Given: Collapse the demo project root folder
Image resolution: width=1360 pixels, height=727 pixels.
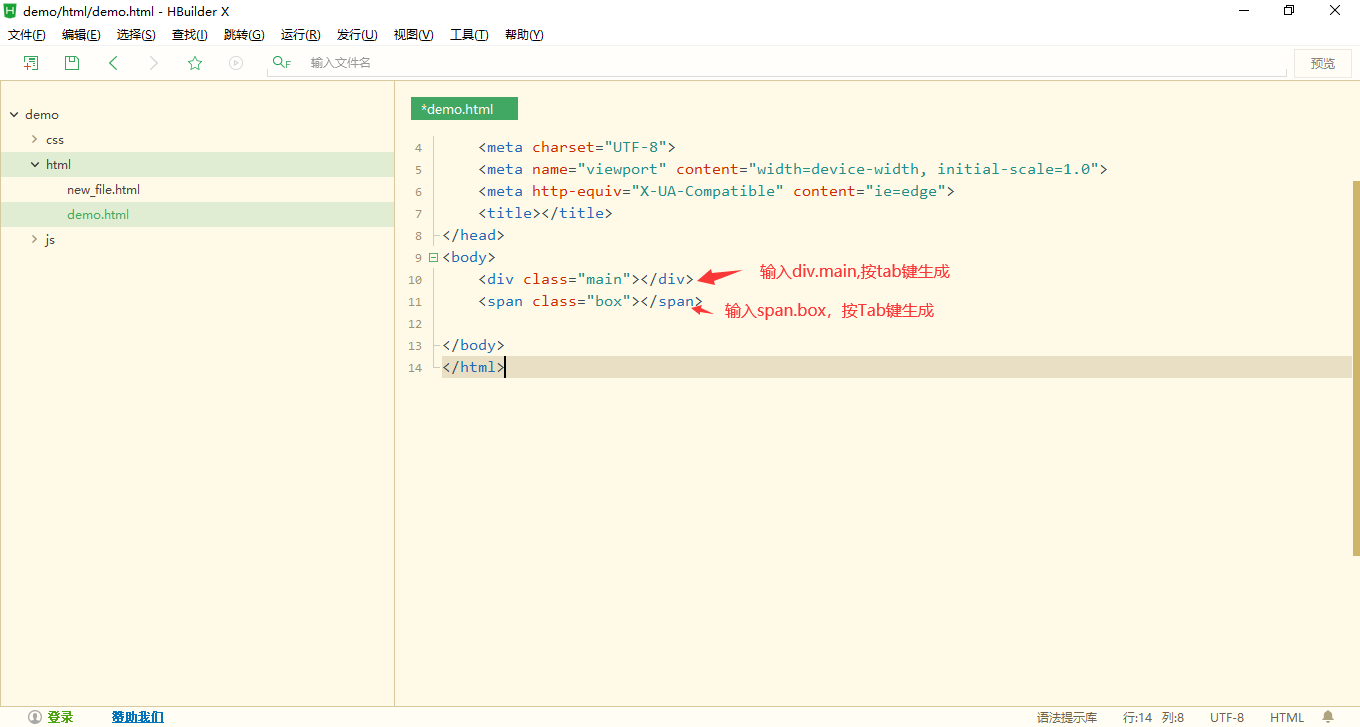Looking at the screenshot, I should tap(14, 115).
